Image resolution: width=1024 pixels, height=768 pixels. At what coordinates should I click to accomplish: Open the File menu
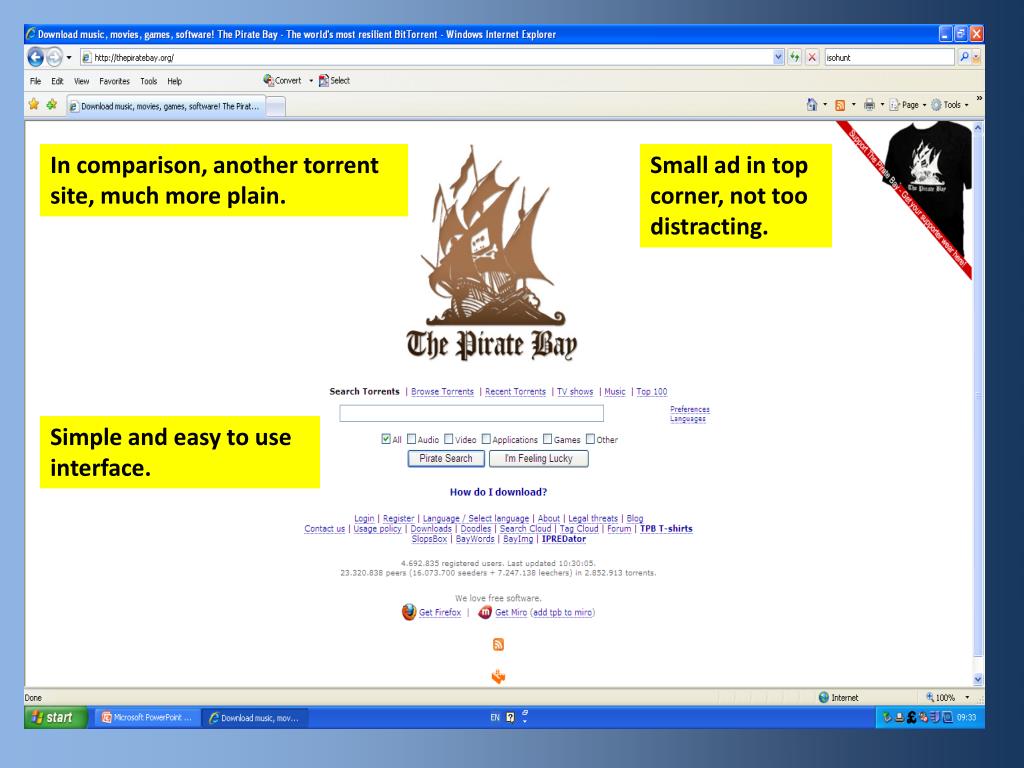tap(35, 82)
